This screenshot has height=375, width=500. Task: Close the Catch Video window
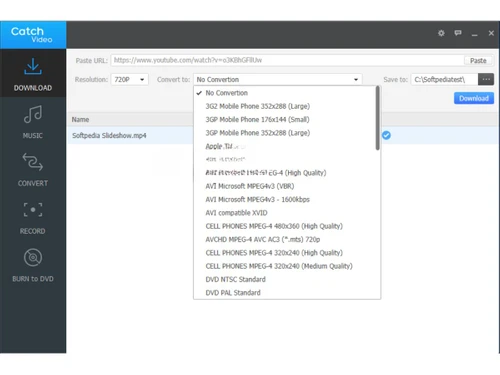(x=491, y=33)
